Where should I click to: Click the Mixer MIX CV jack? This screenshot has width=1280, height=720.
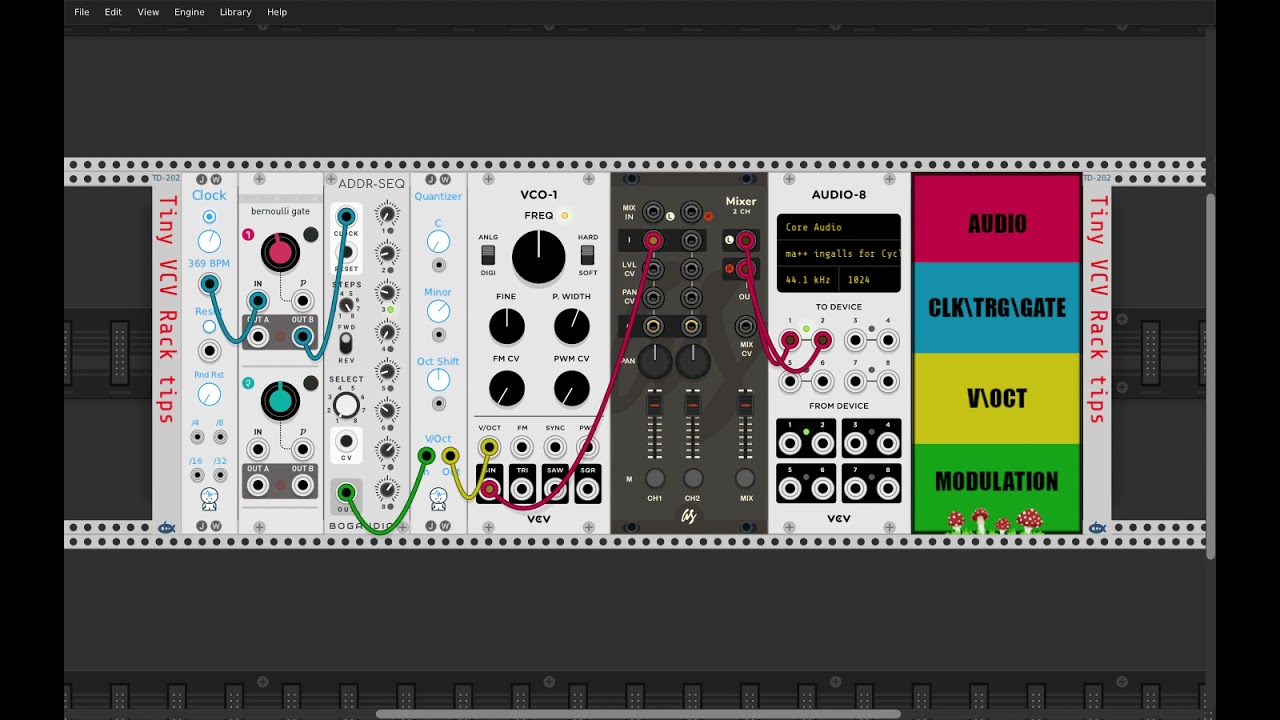745,326
